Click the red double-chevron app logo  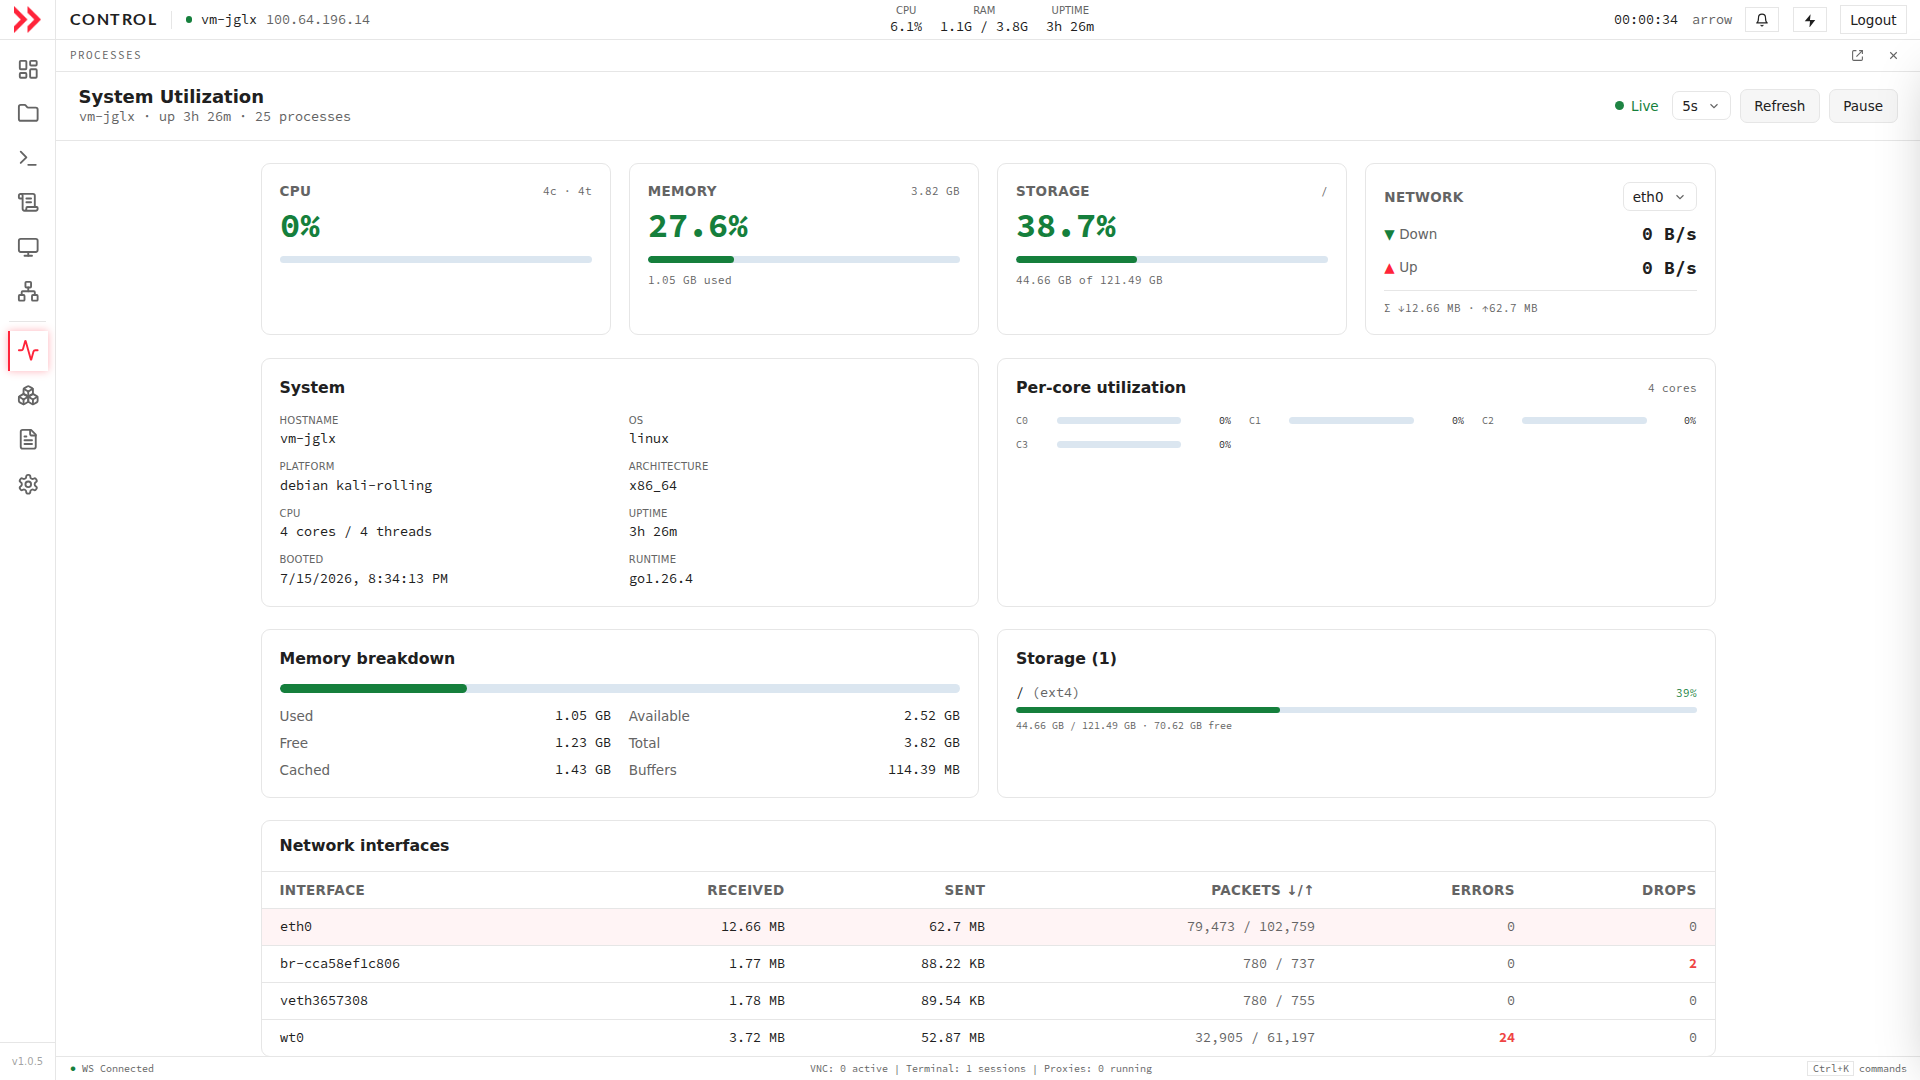coord(27,19)
